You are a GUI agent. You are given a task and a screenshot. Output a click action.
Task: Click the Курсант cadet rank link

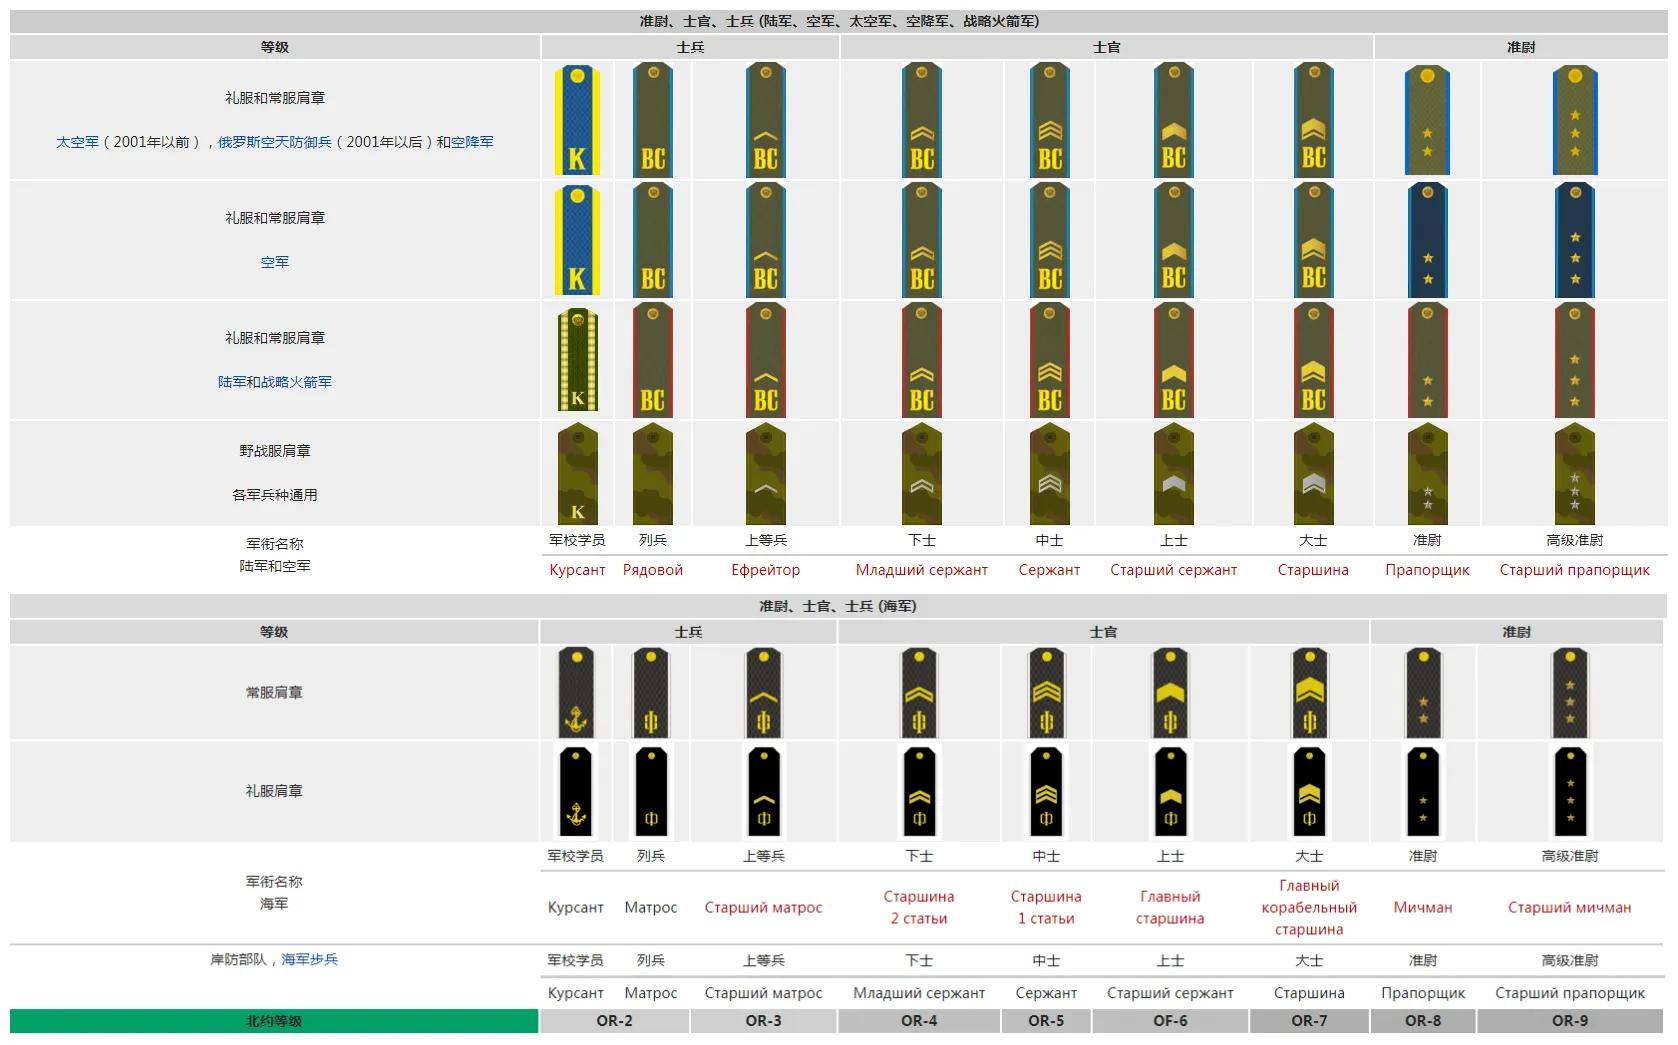577,570
